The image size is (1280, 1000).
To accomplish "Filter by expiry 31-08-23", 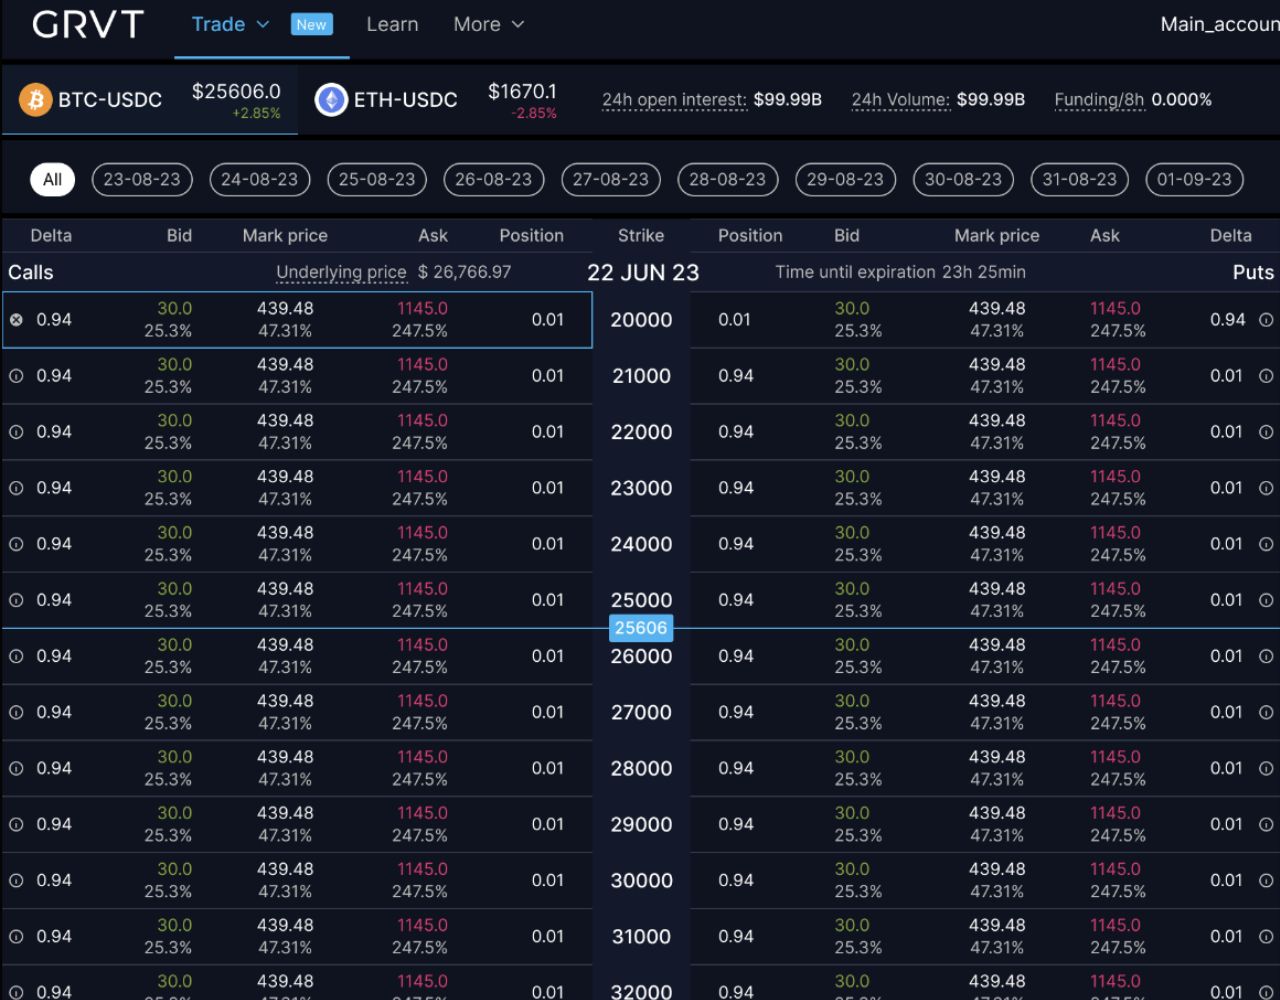I will [x=1080, y=180].
